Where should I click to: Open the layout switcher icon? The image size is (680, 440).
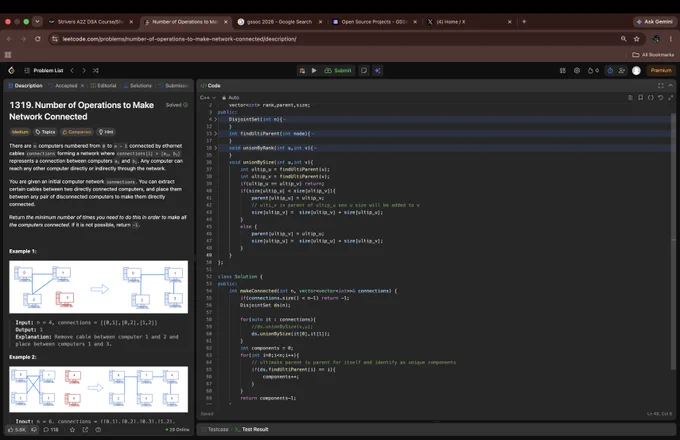point(562,70)
